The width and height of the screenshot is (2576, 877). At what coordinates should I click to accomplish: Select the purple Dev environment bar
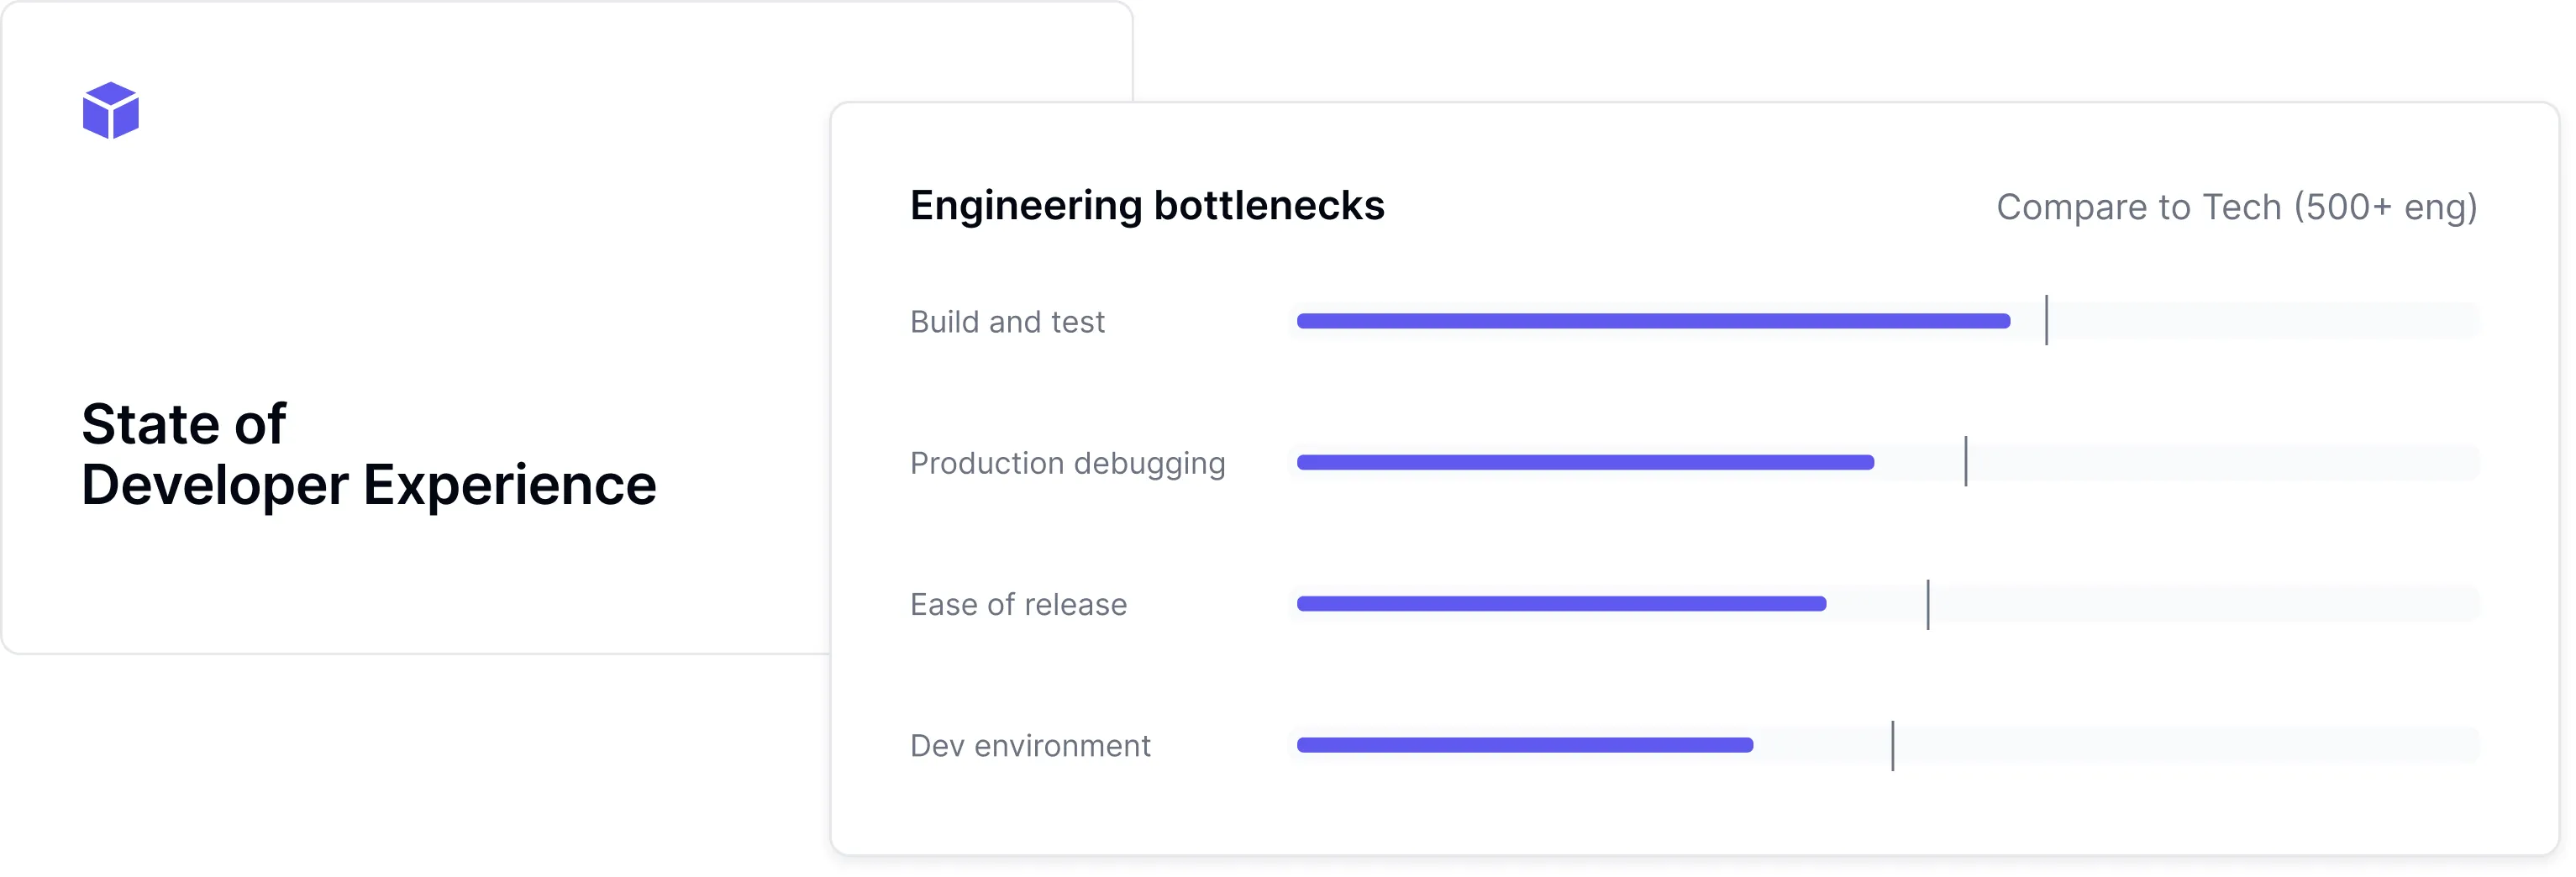click(1524, 744)
